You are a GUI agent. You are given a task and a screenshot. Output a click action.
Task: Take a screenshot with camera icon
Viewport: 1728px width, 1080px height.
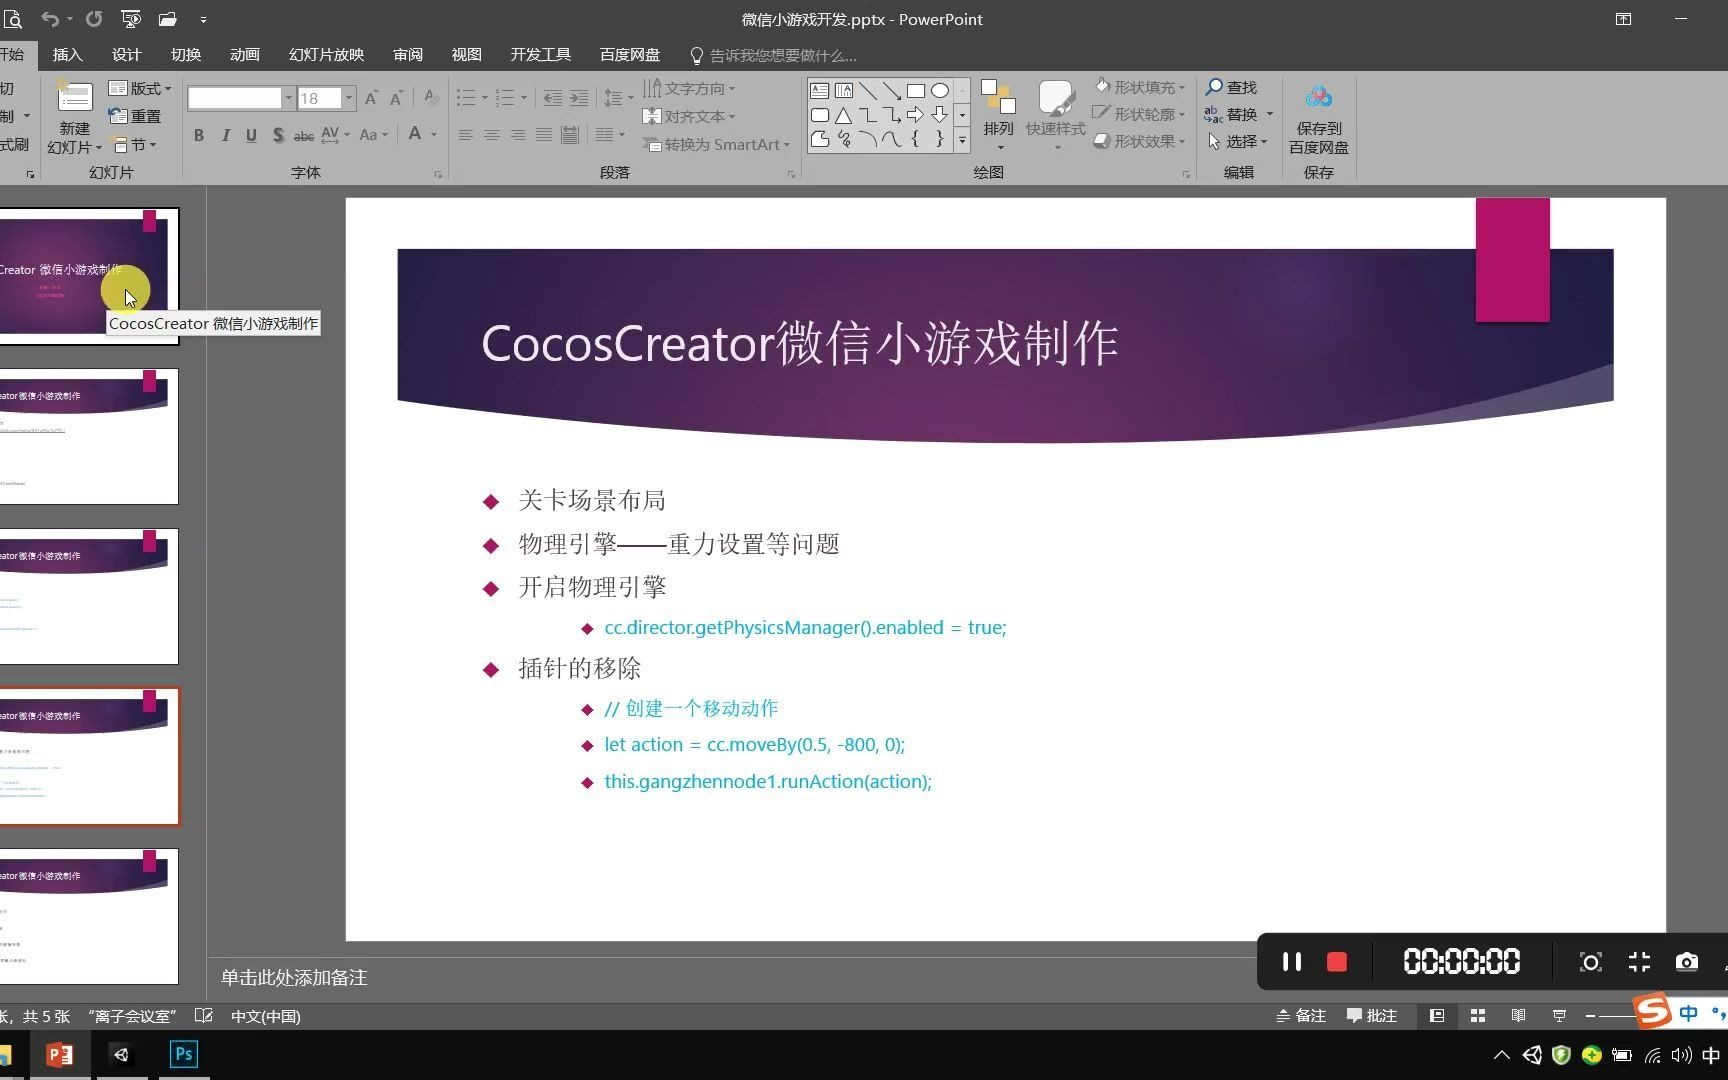1687,962
